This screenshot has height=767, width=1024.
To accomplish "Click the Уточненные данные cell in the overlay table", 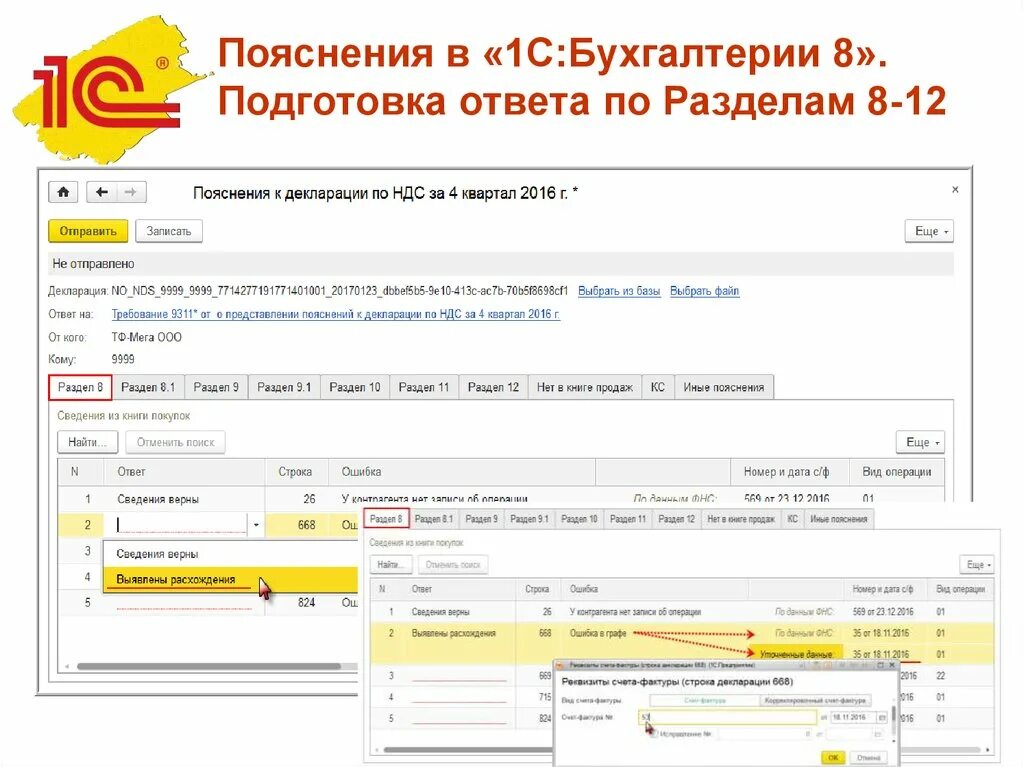I will (x=795, y=654).
